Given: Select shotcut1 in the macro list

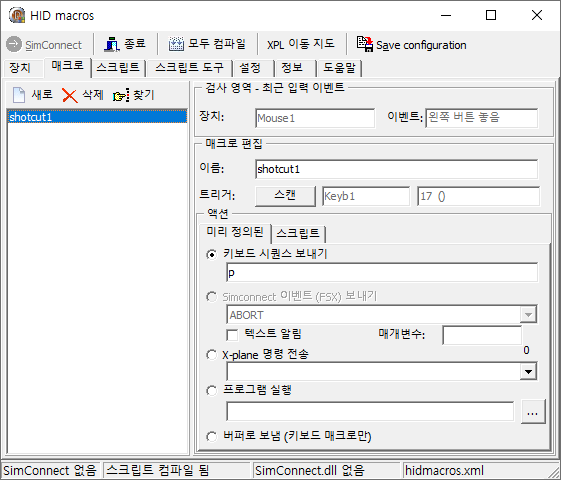Looking at the screenshot, I should (x=97, y=117).
